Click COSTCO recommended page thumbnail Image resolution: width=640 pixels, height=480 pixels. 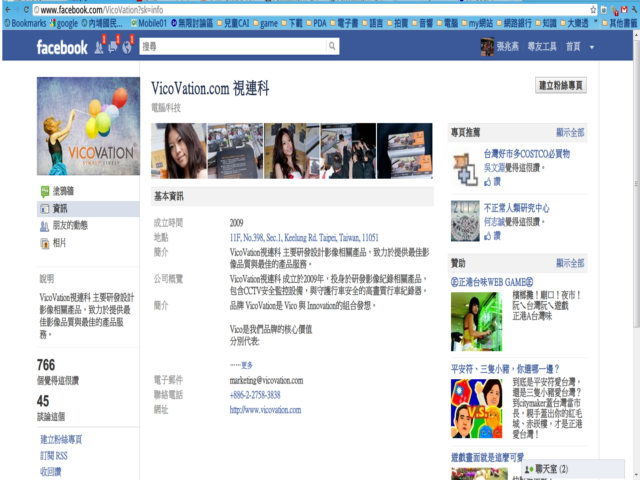click(x=465, y=169)
